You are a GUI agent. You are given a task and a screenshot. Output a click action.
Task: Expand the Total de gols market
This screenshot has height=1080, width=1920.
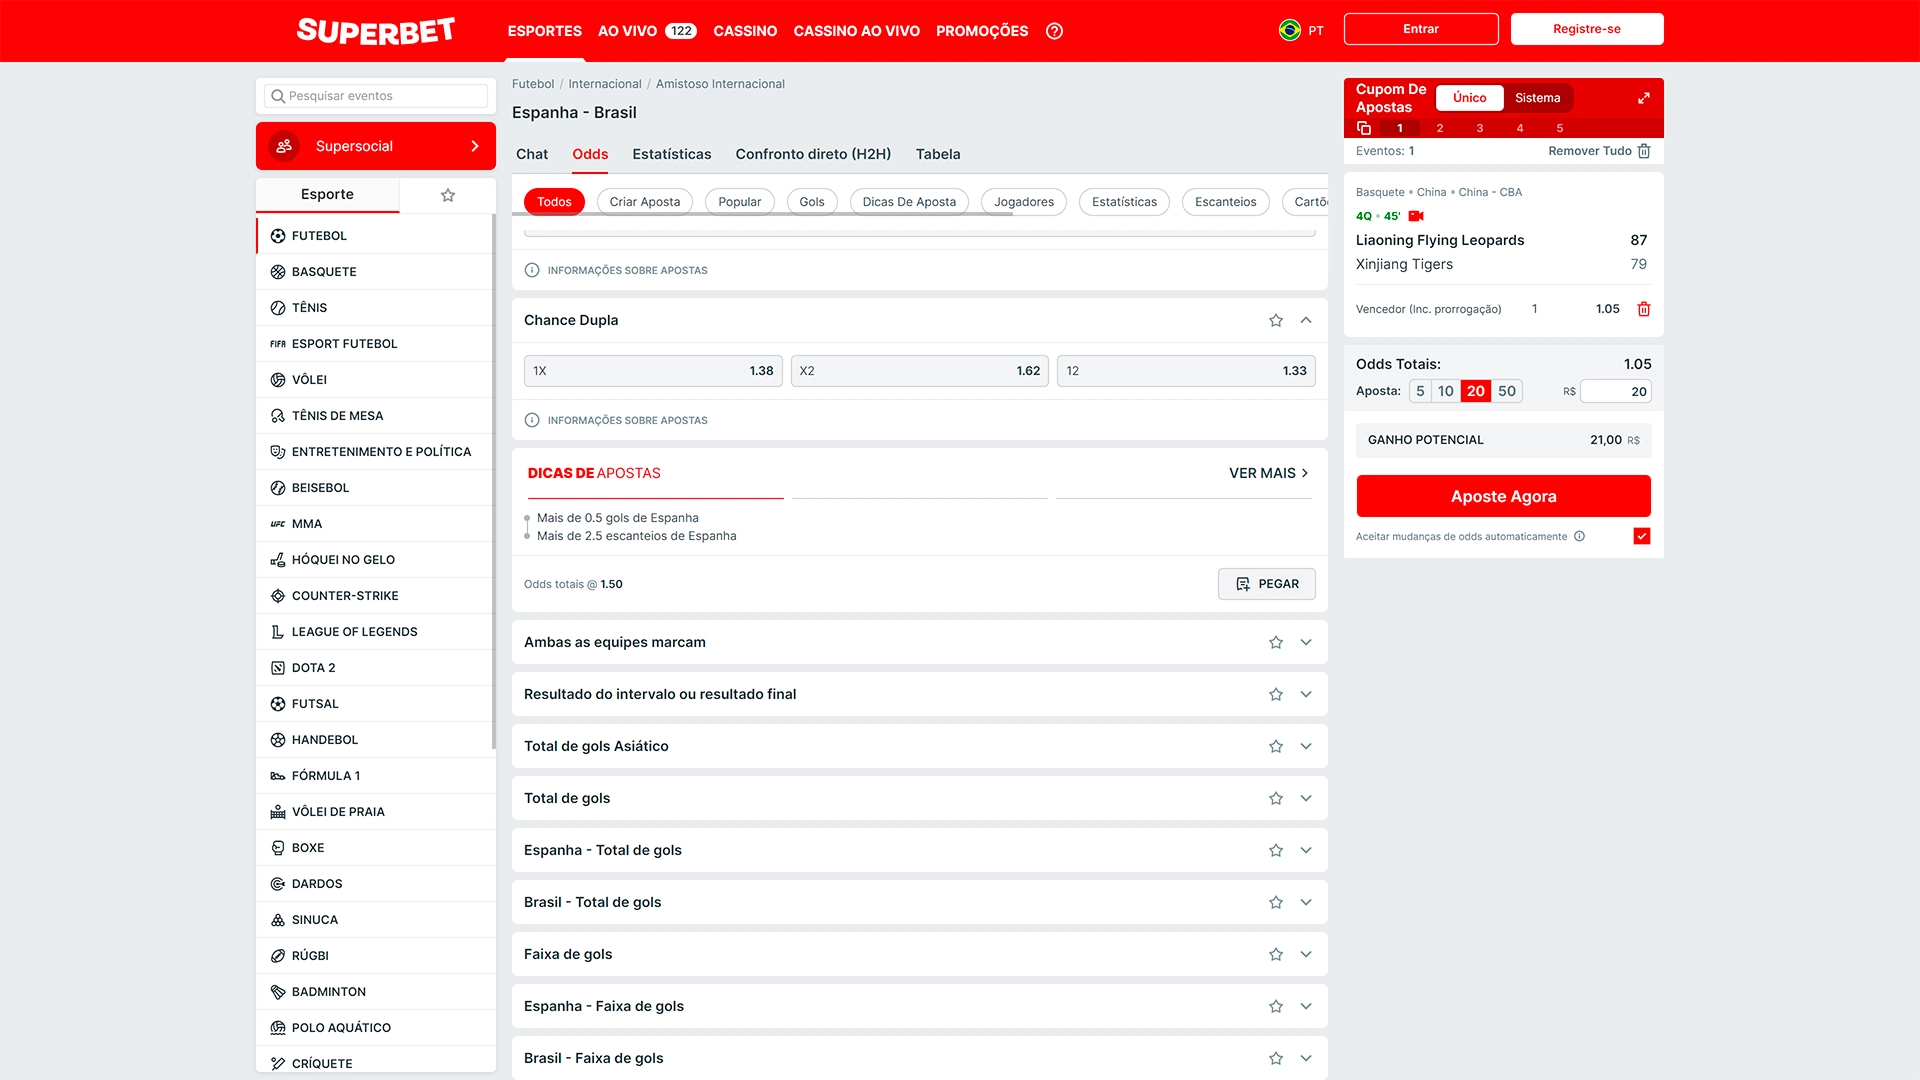(1306, 798)
